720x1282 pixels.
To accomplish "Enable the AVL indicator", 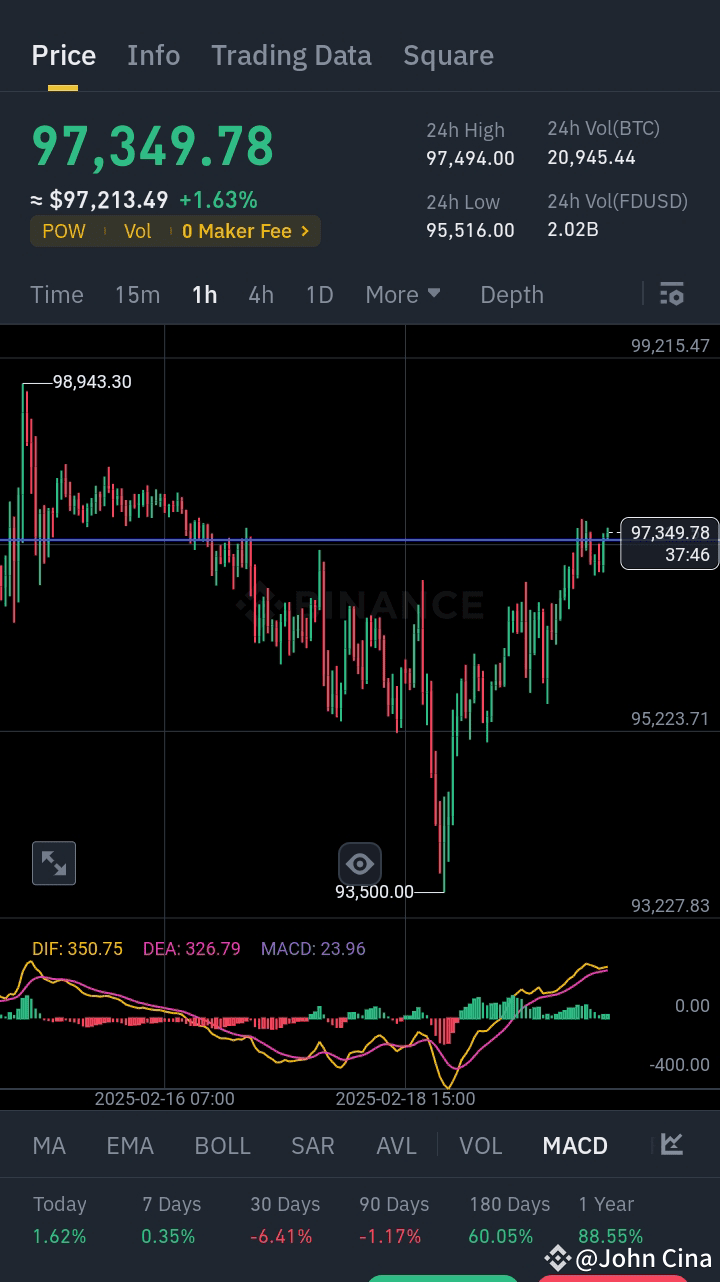I will coord(396,1146).
